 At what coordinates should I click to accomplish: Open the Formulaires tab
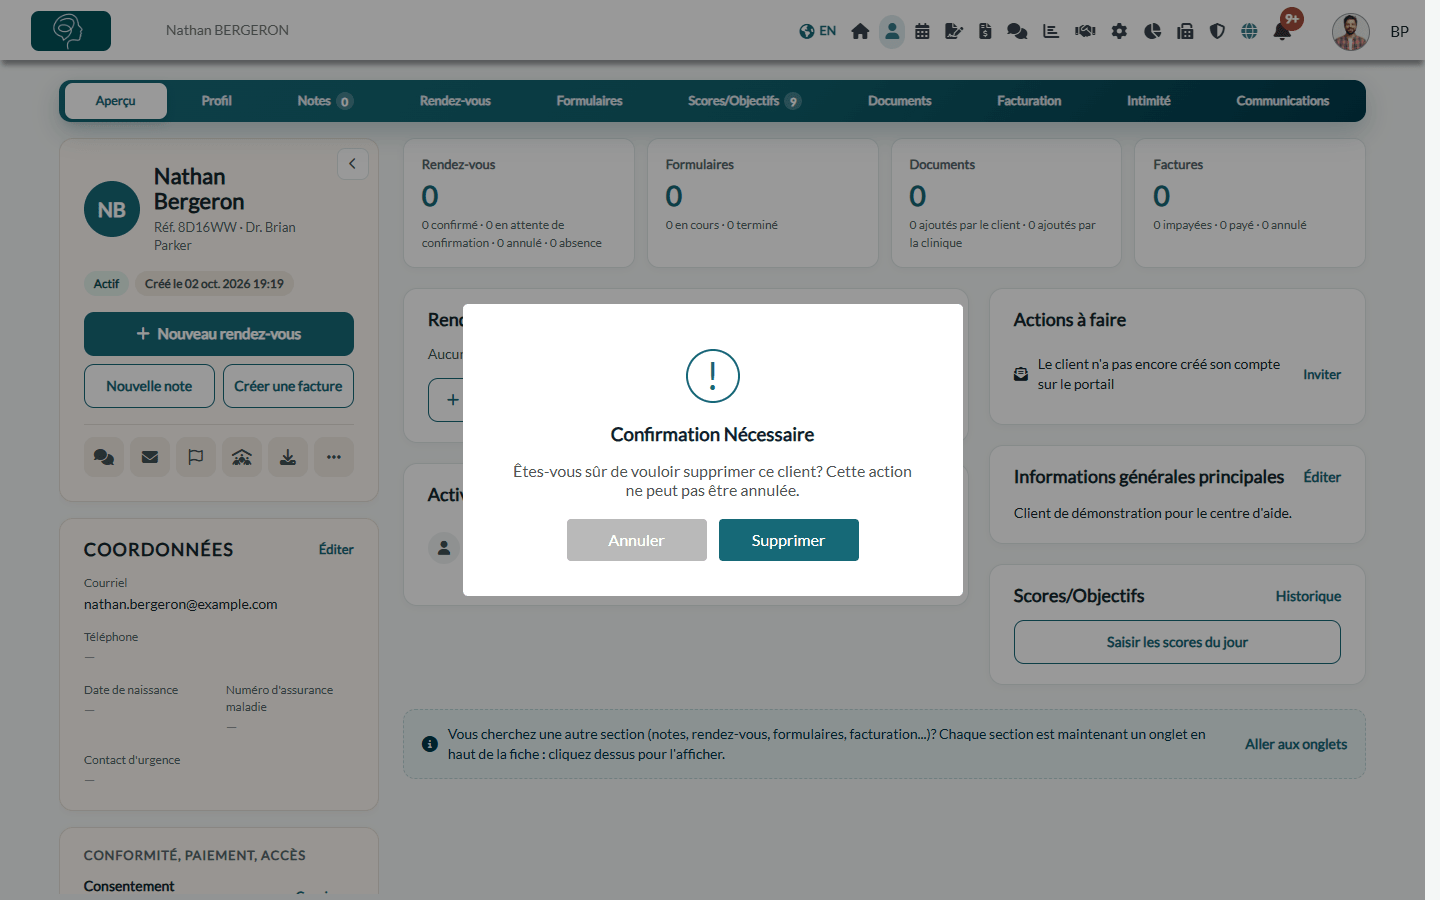coord(589,101)
